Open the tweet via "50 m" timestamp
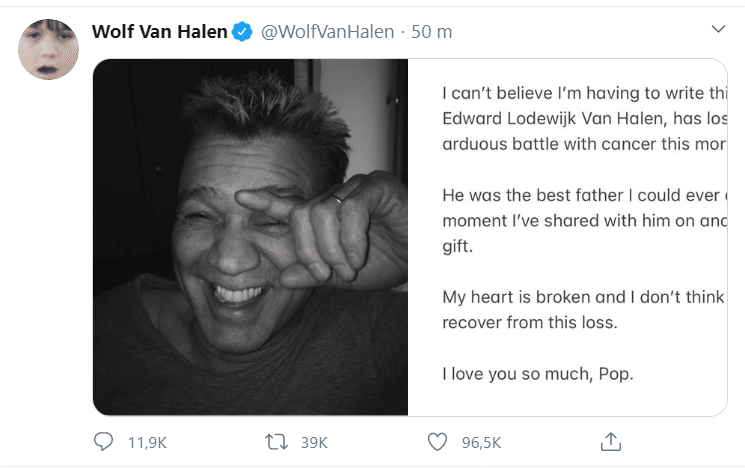The height and width of the screenshot is (468, 745). [432, 32]
